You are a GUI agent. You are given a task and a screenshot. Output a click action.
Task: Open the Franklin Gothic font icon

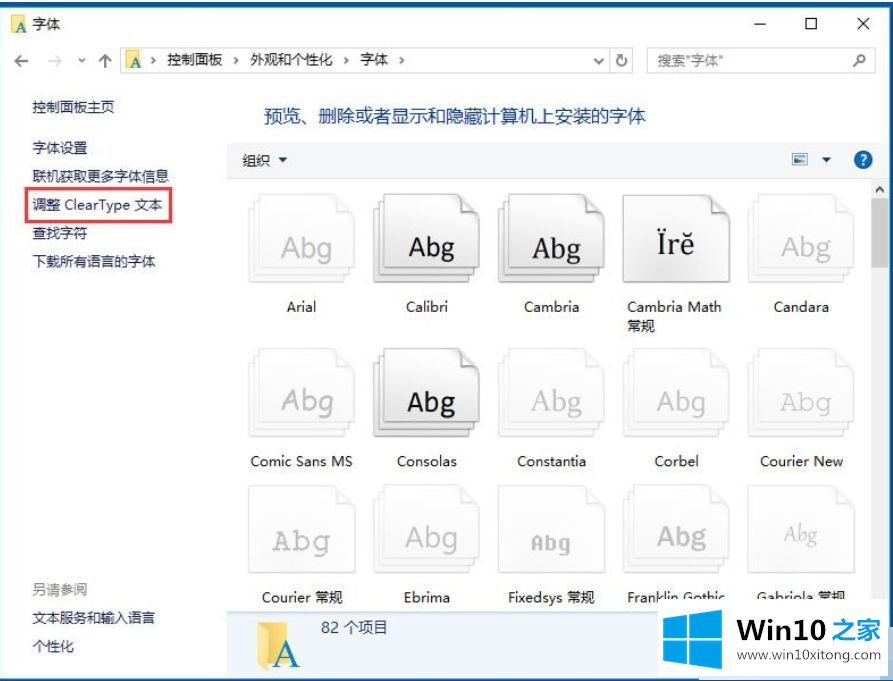pos(676,530)
